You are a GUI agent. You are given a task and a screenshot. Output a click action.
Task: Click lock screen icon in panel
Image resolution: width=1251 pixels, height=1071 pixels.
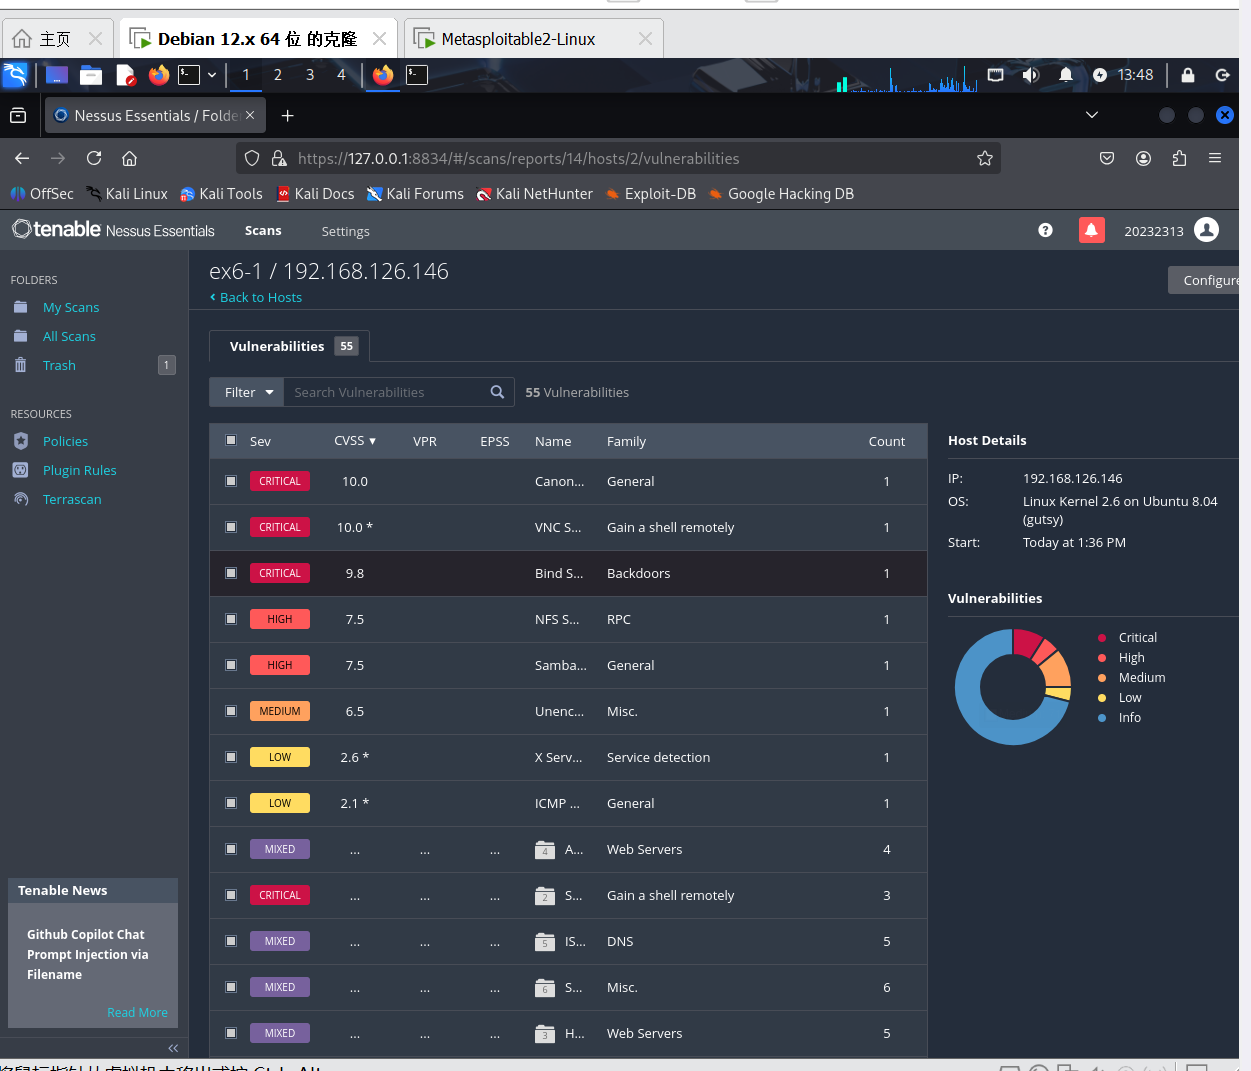pyautogui.click(x=1188, y=75)
